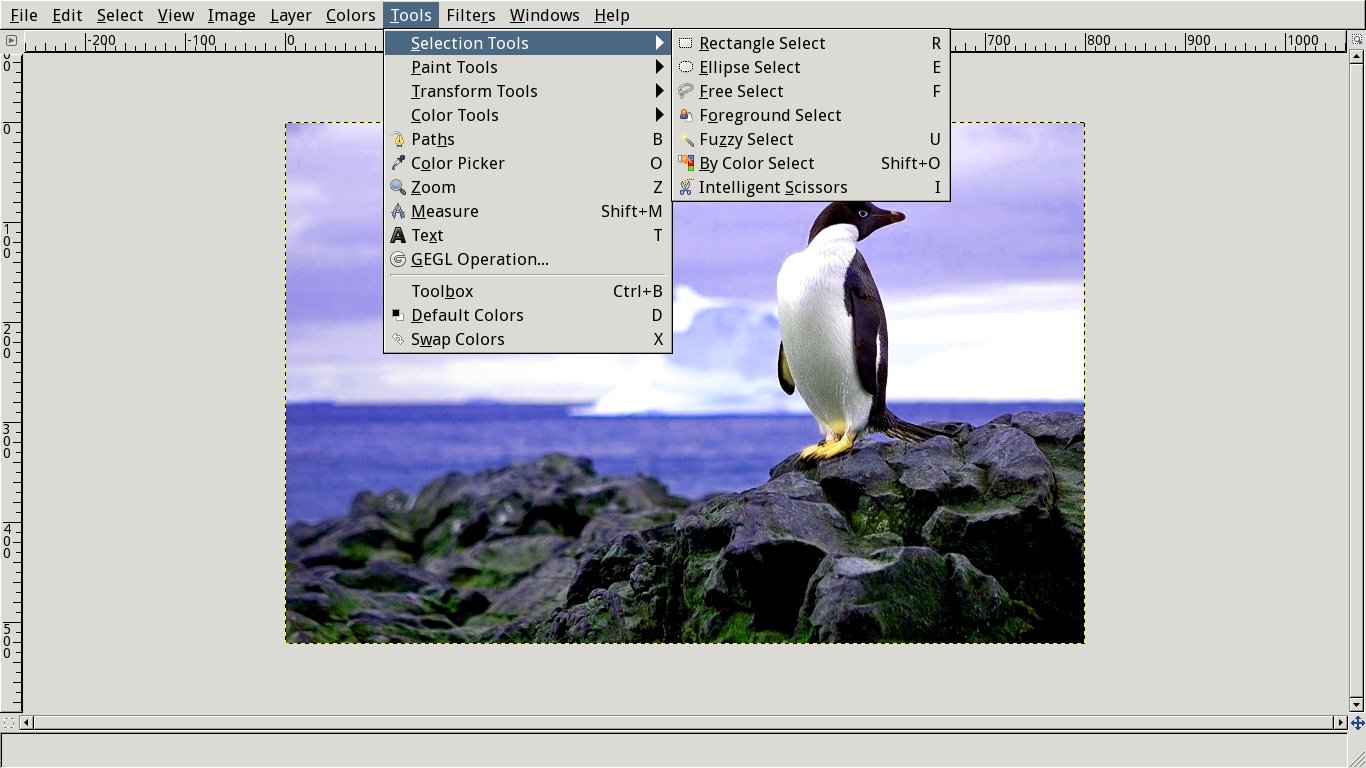Pick the Fuzzy Select wand icon
1366x768 pixels.
tap(686, 139)
